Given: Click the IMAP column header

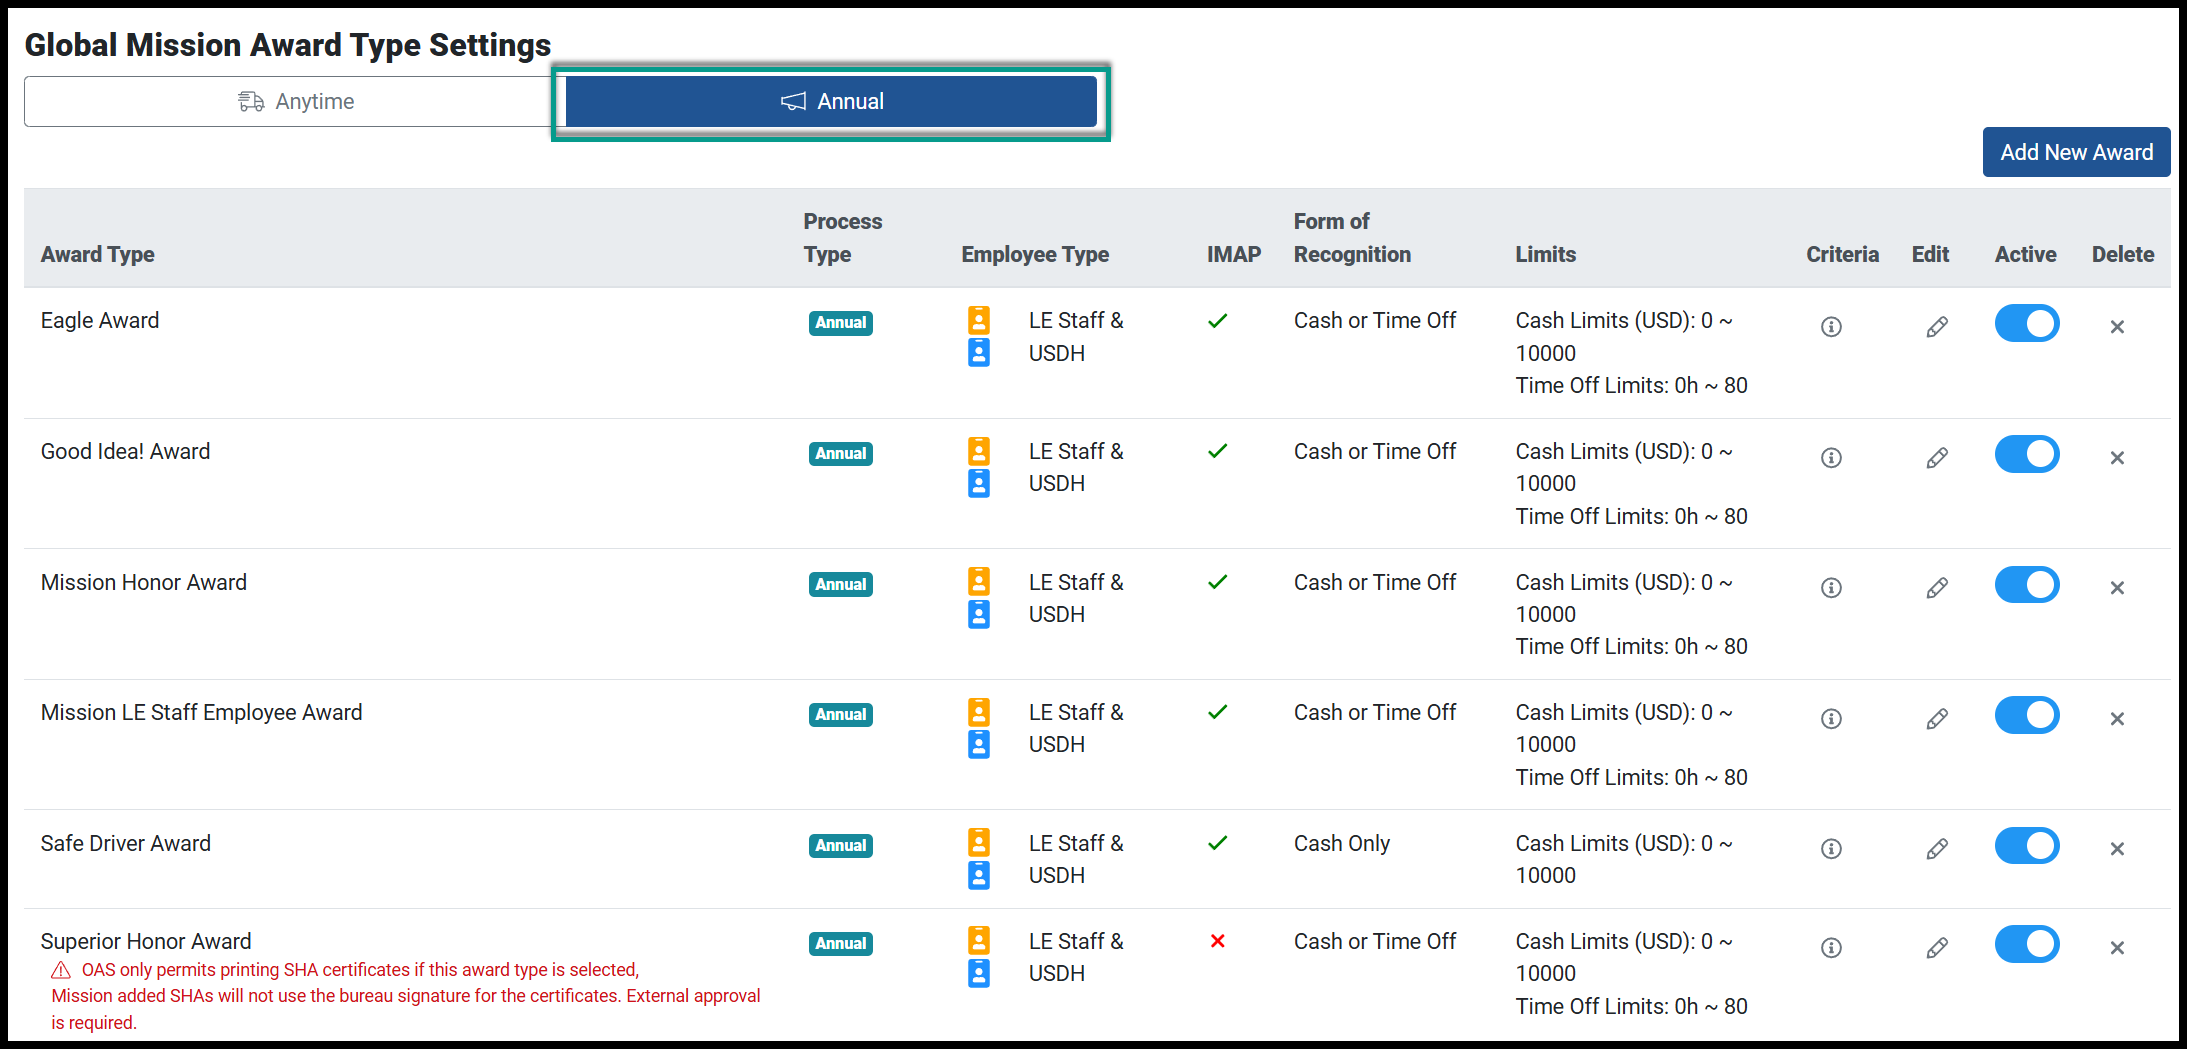Looking at the screenshot, I should 1233,254.
